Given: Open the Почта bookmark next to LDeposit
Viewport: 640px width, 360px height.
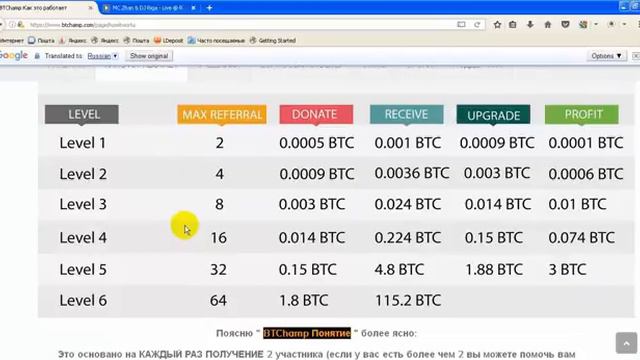Looking at the screenshot, I should (136, 40).
